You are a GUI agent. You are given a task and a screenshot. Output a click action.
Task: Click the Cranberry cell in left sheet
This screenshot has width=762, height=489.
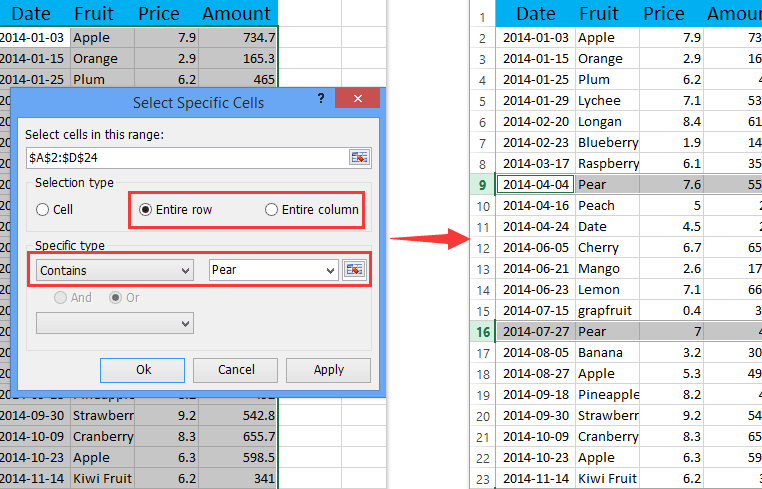point(103,437)
